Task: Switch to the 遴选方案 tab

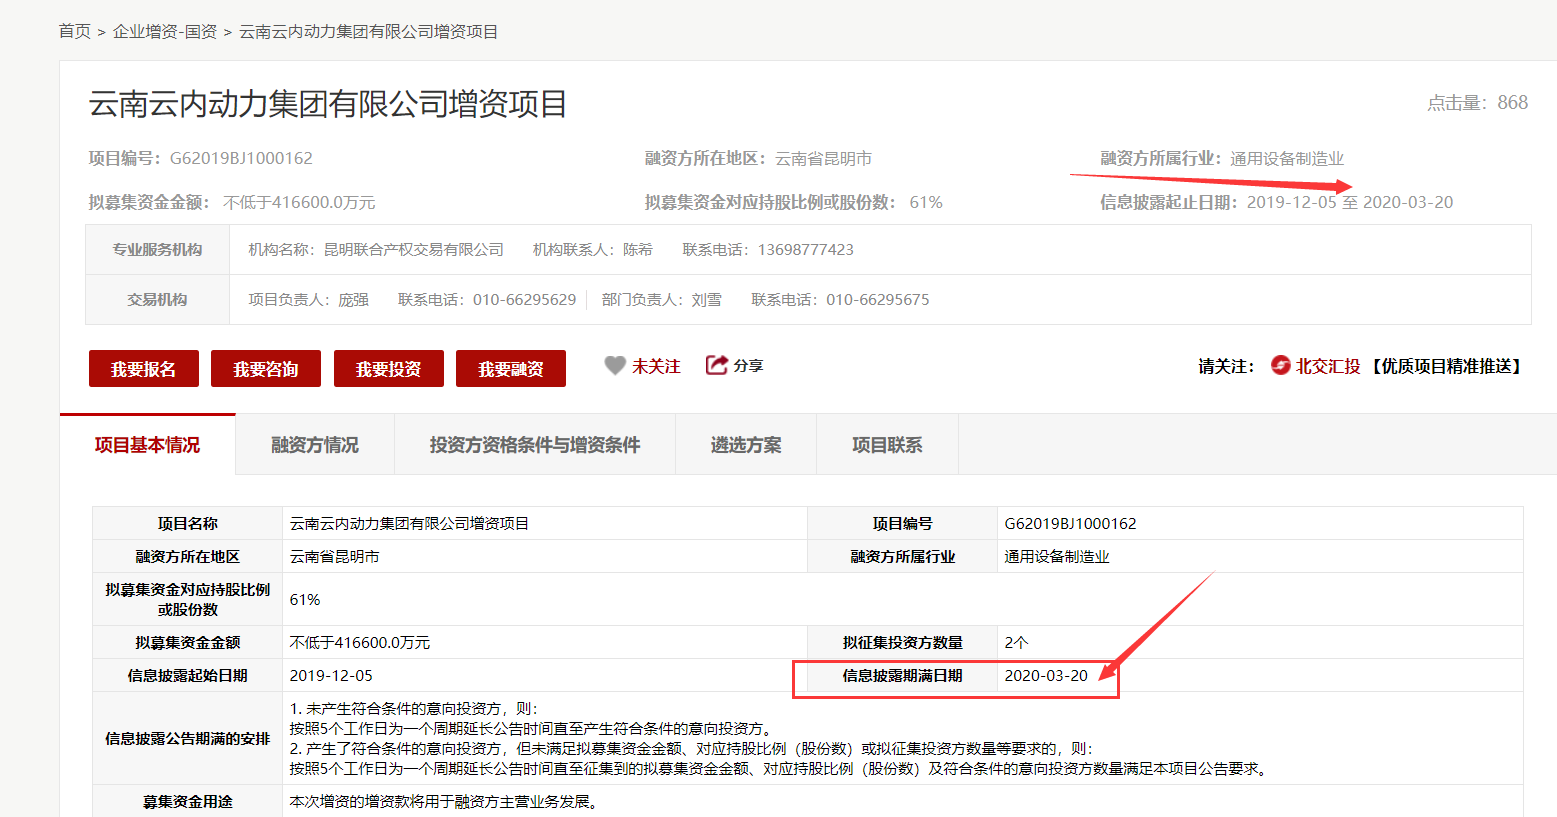Action: (746, 445)
